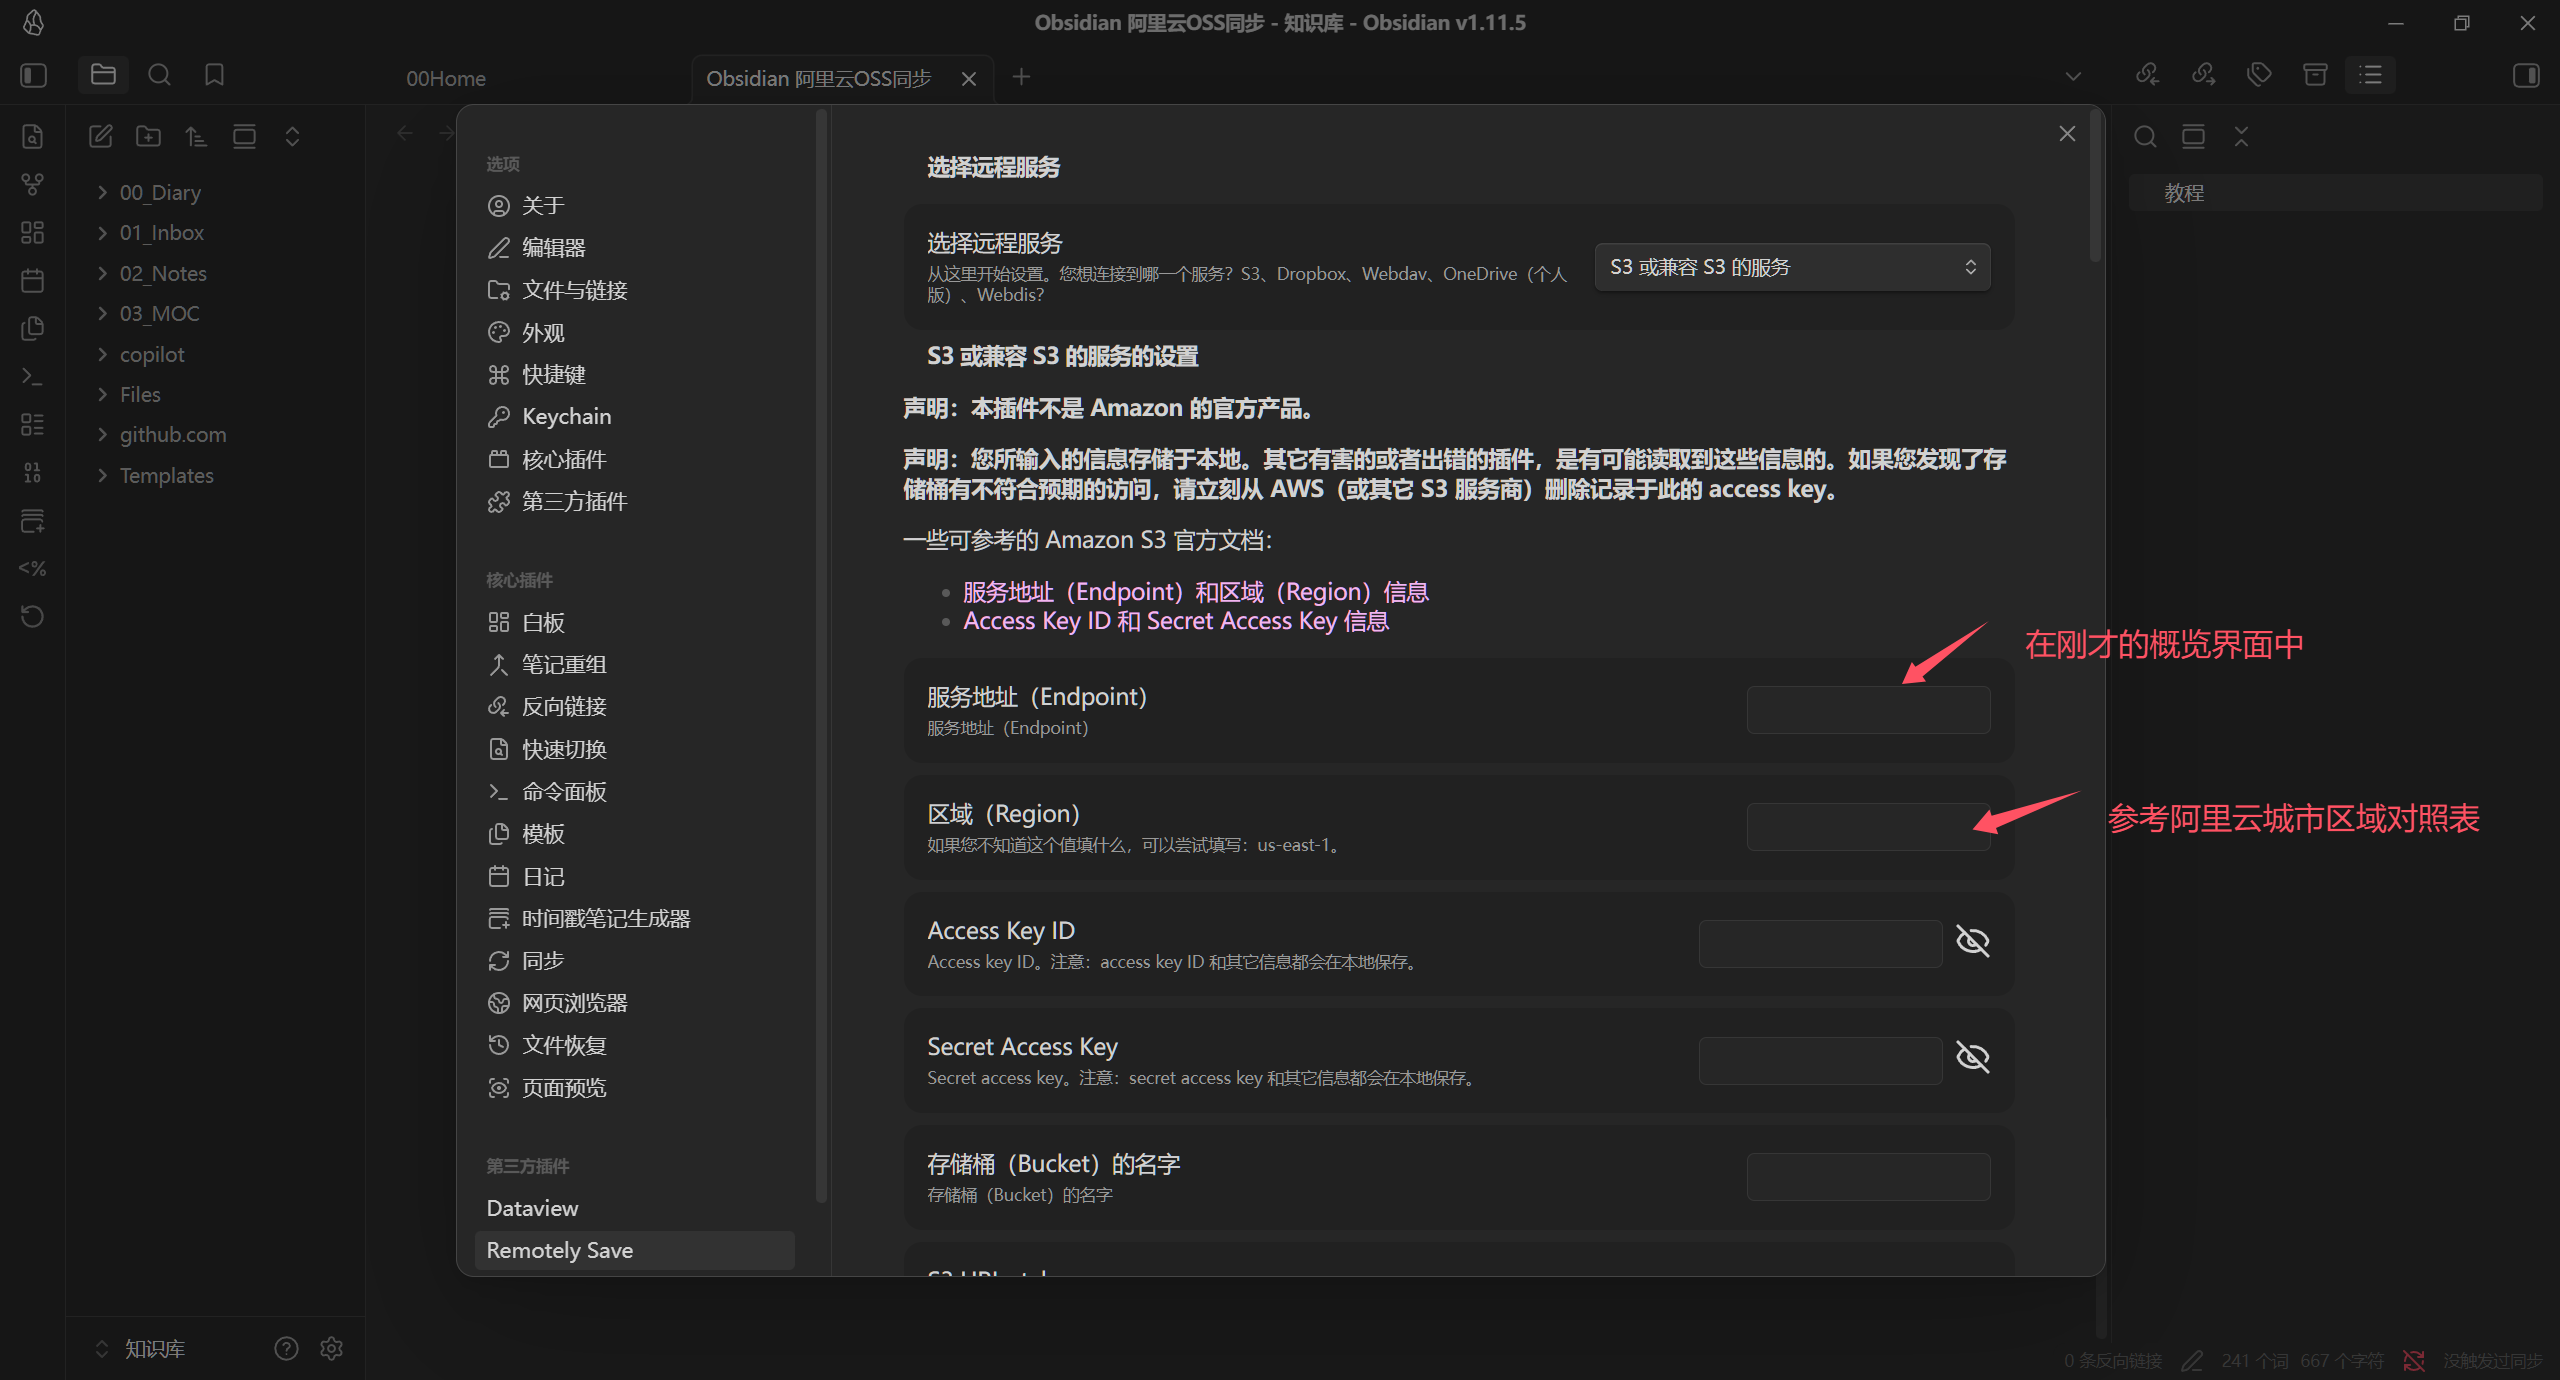Close the Obsidian 阿里云OSS同步 tab
This screenshot has height=1380, width=2560.
pyautogui.click(x=969, y=78)
